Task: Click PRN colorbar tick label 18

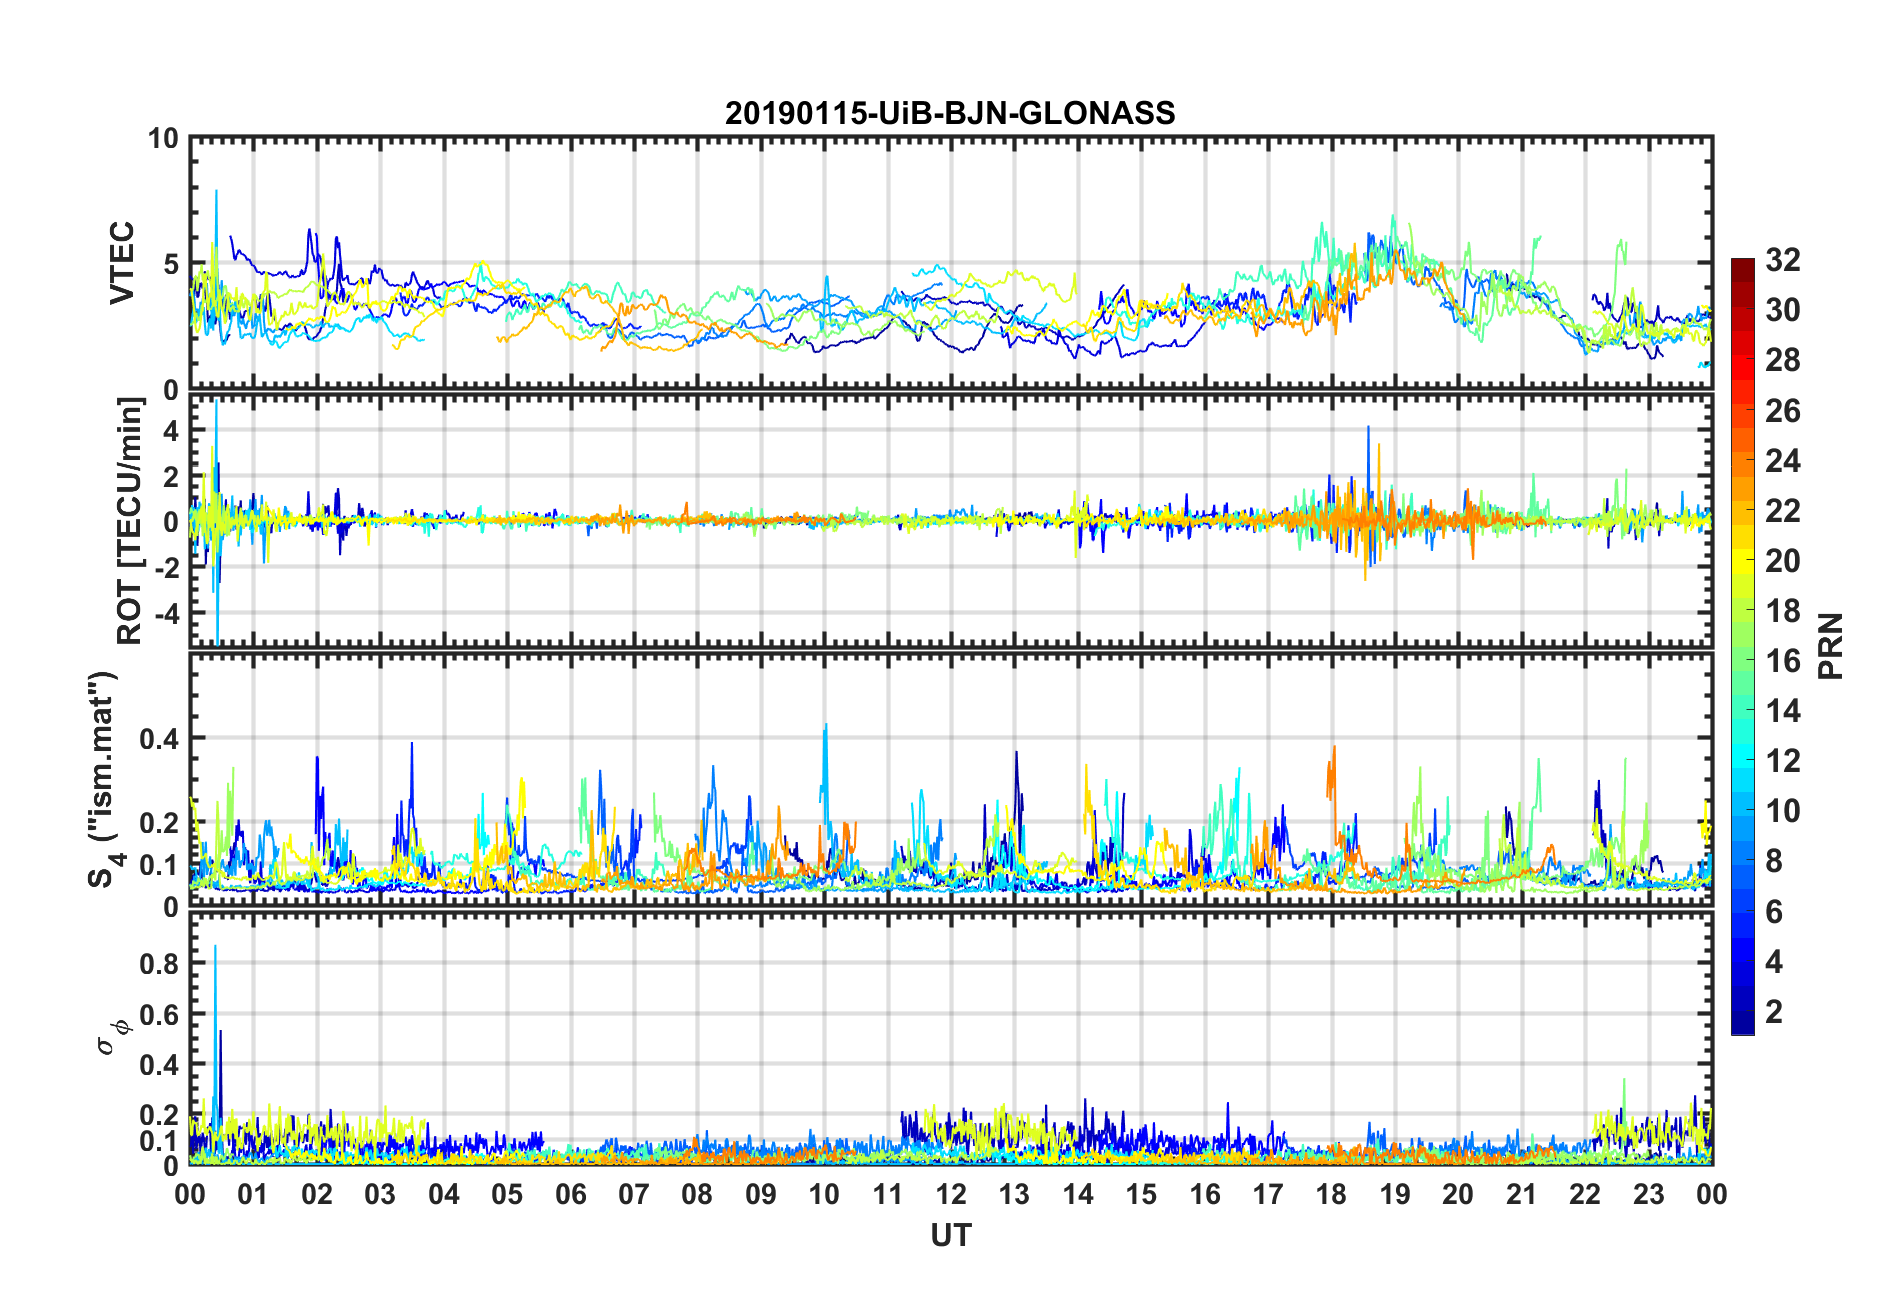Action: tap(1783, 610)
